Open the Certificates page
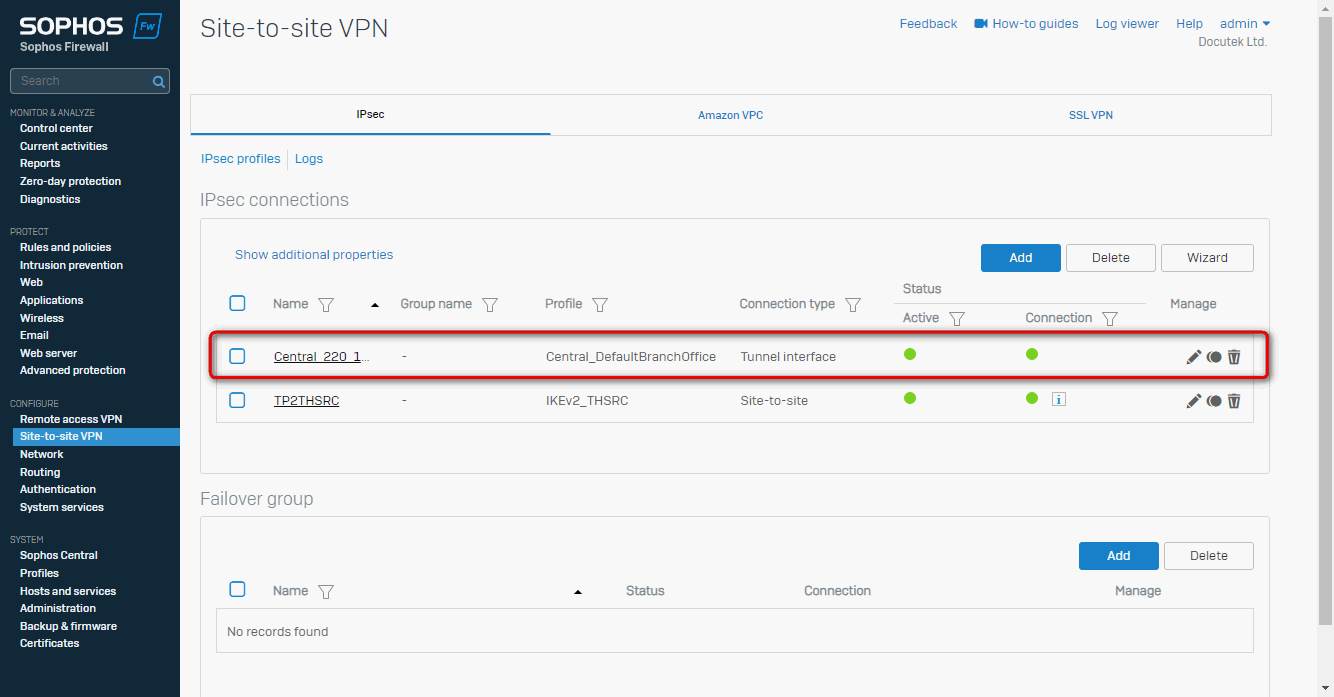1334x697 pixels. 49,643
